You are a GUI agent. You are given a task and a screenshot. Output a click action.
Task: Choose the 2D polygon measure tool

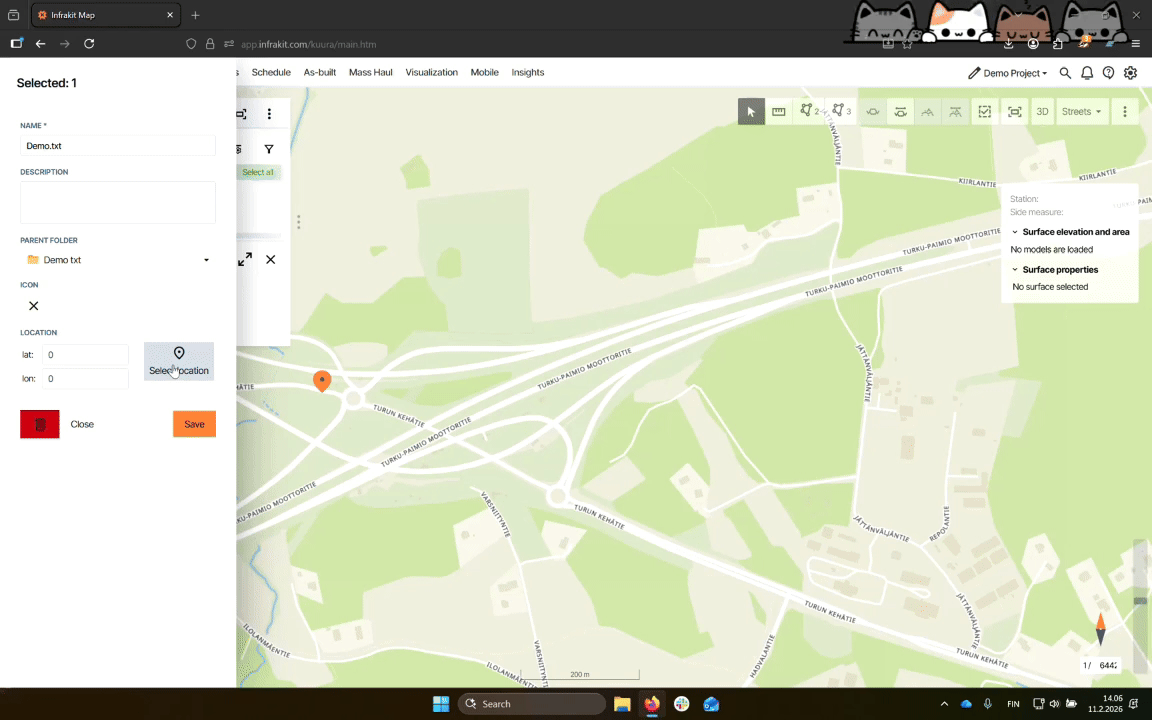(810, 112)
